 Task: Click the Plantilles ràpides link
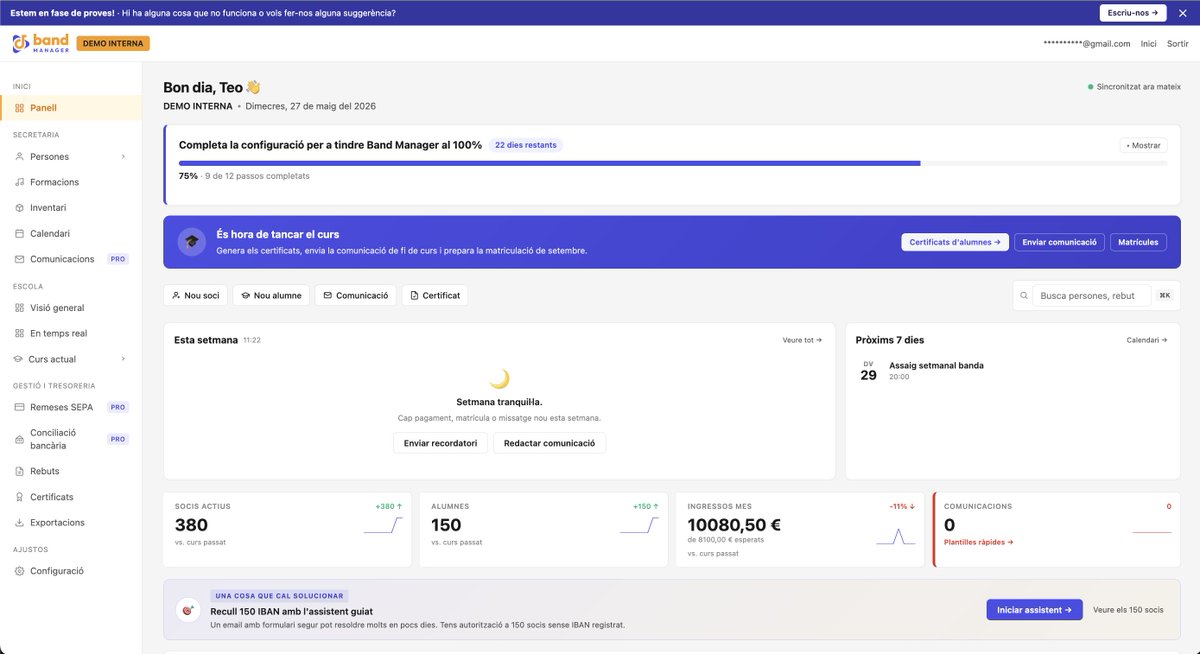pyautogui.click(x=978, y=543)
